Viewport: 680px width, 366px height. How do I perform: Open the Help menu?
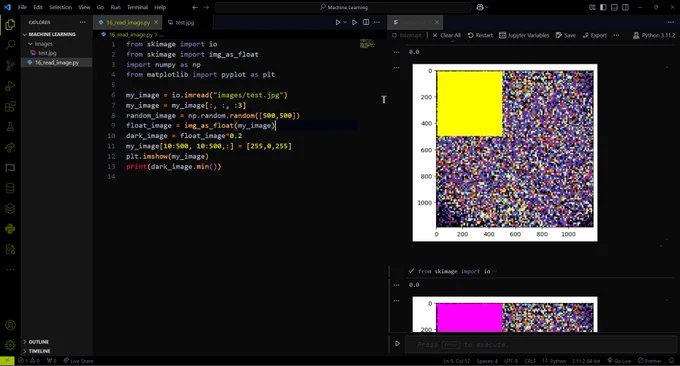tap(160, 7)
